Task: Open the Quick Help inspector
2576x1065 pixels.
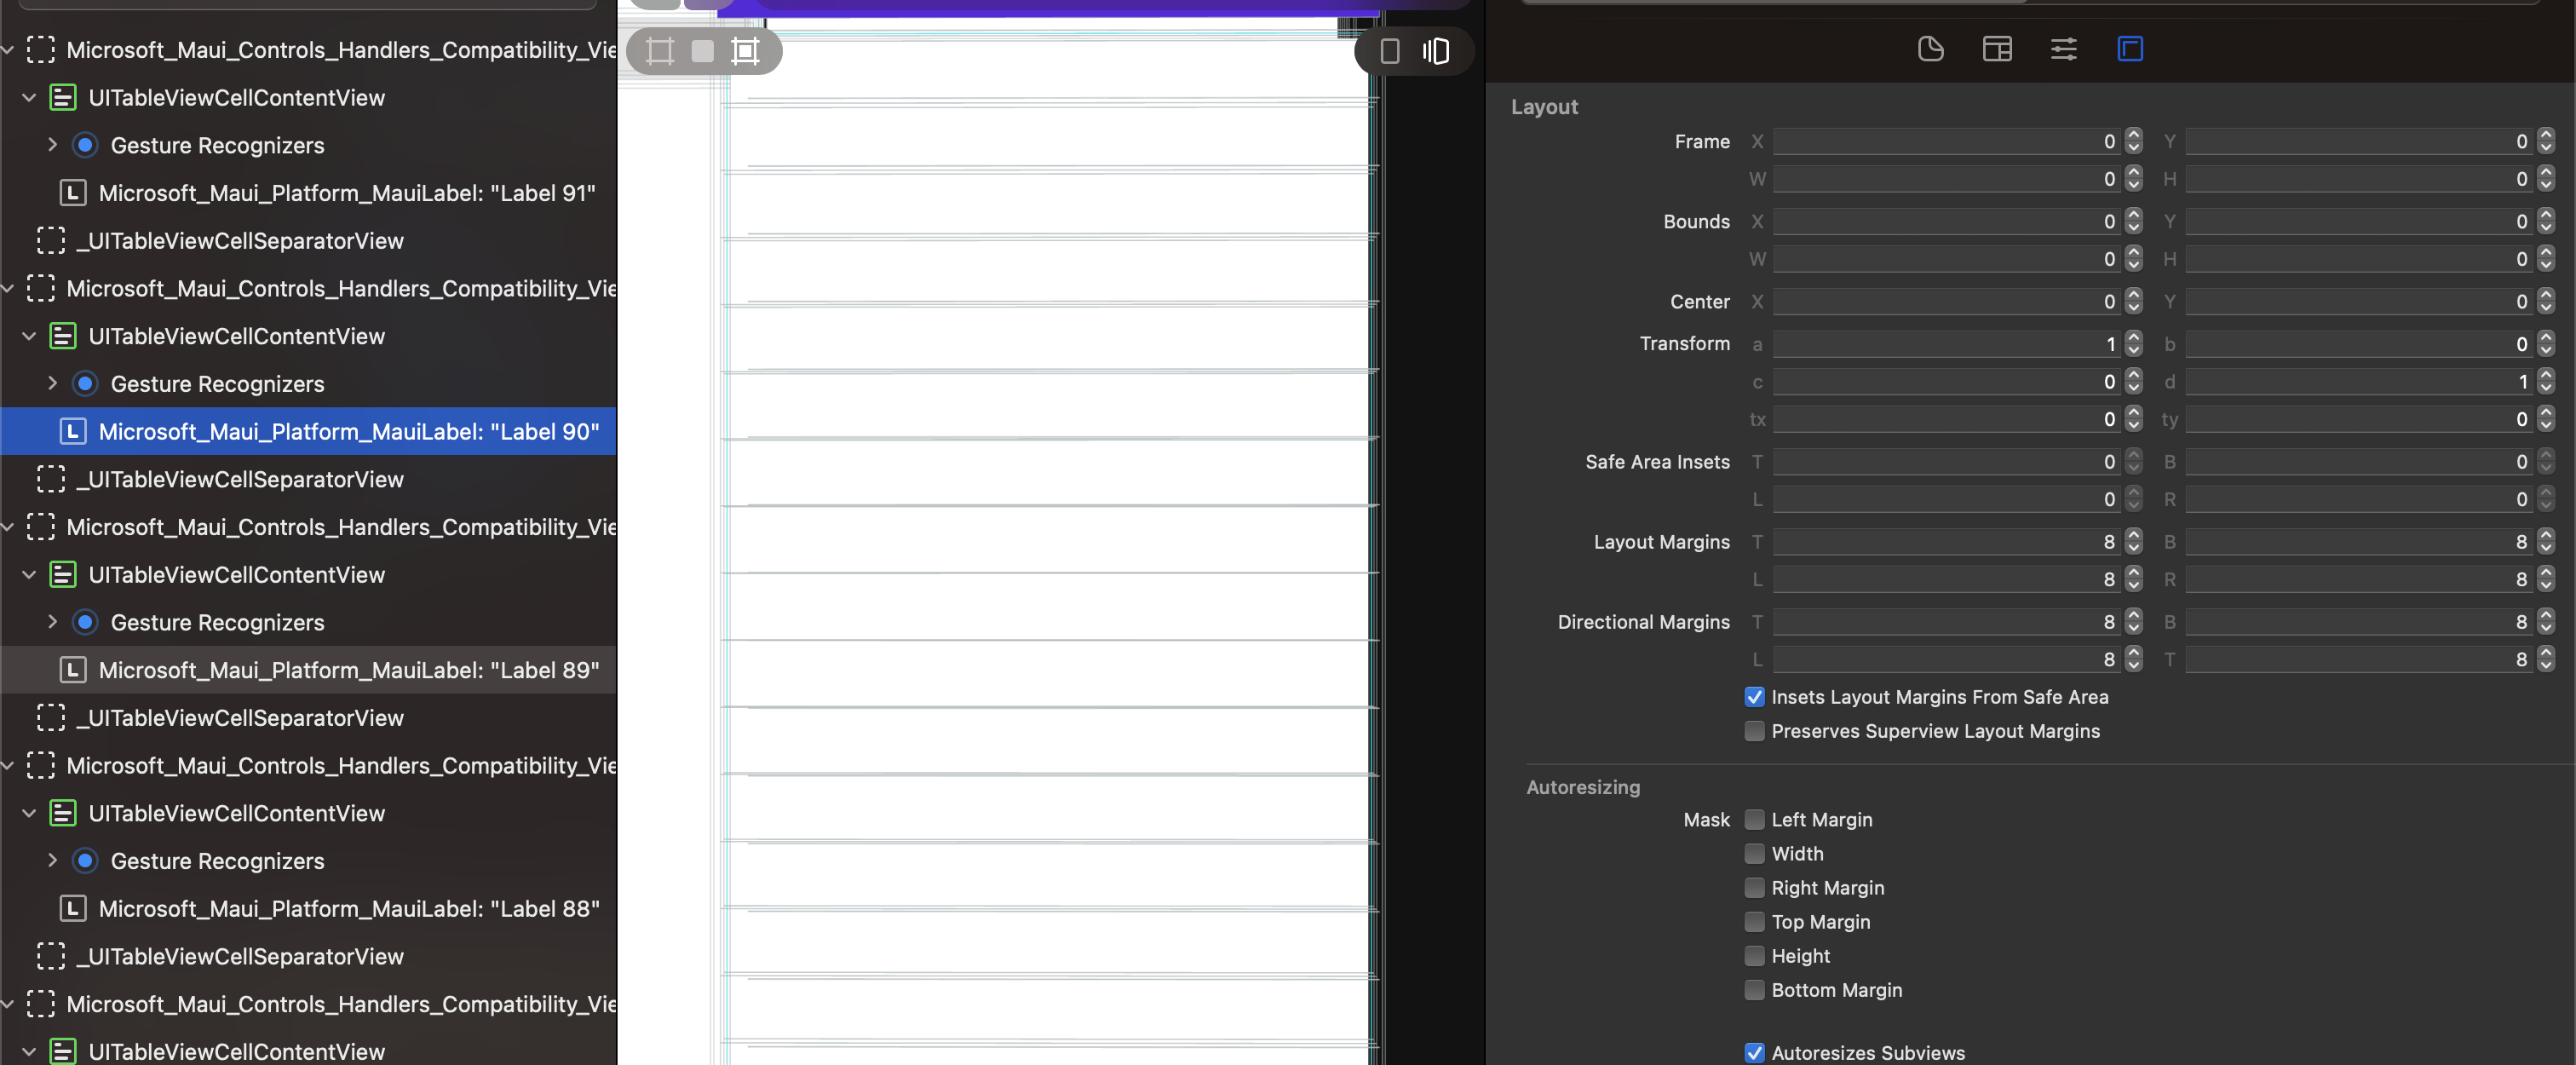Action: tap(1996, 49)
